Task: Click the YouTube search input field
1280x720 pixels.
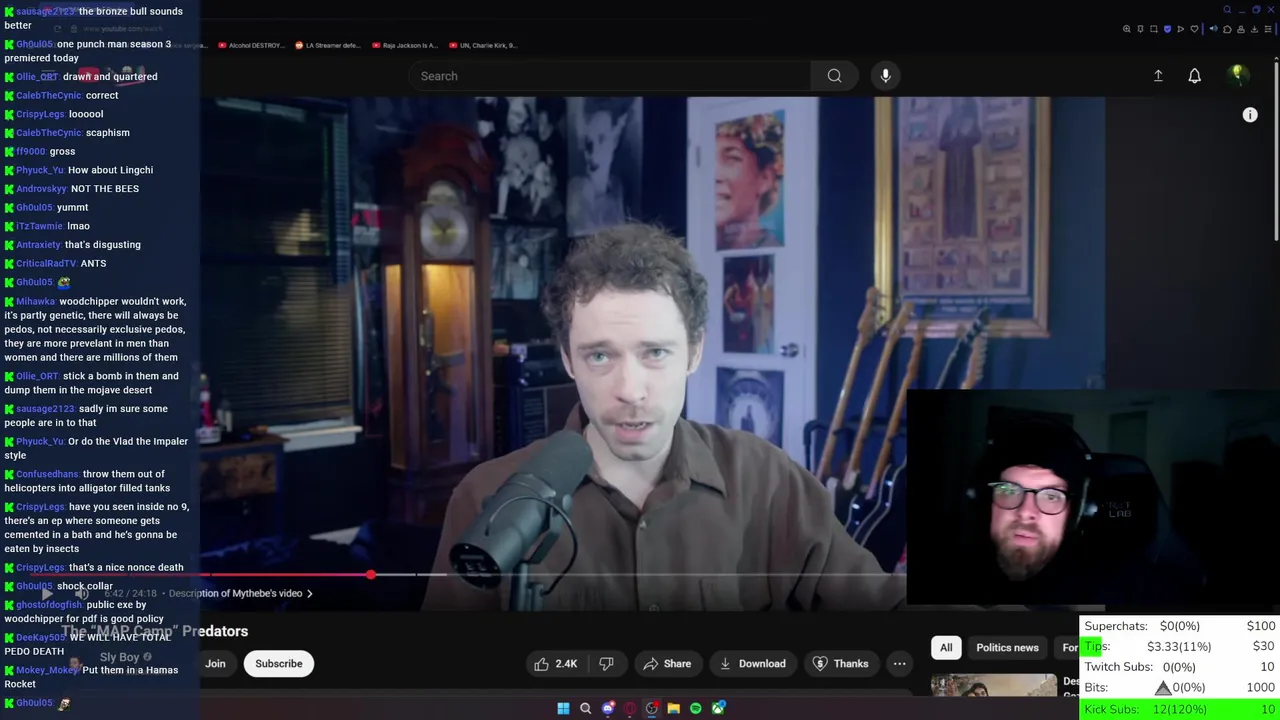Action: [x=610, y=76]
